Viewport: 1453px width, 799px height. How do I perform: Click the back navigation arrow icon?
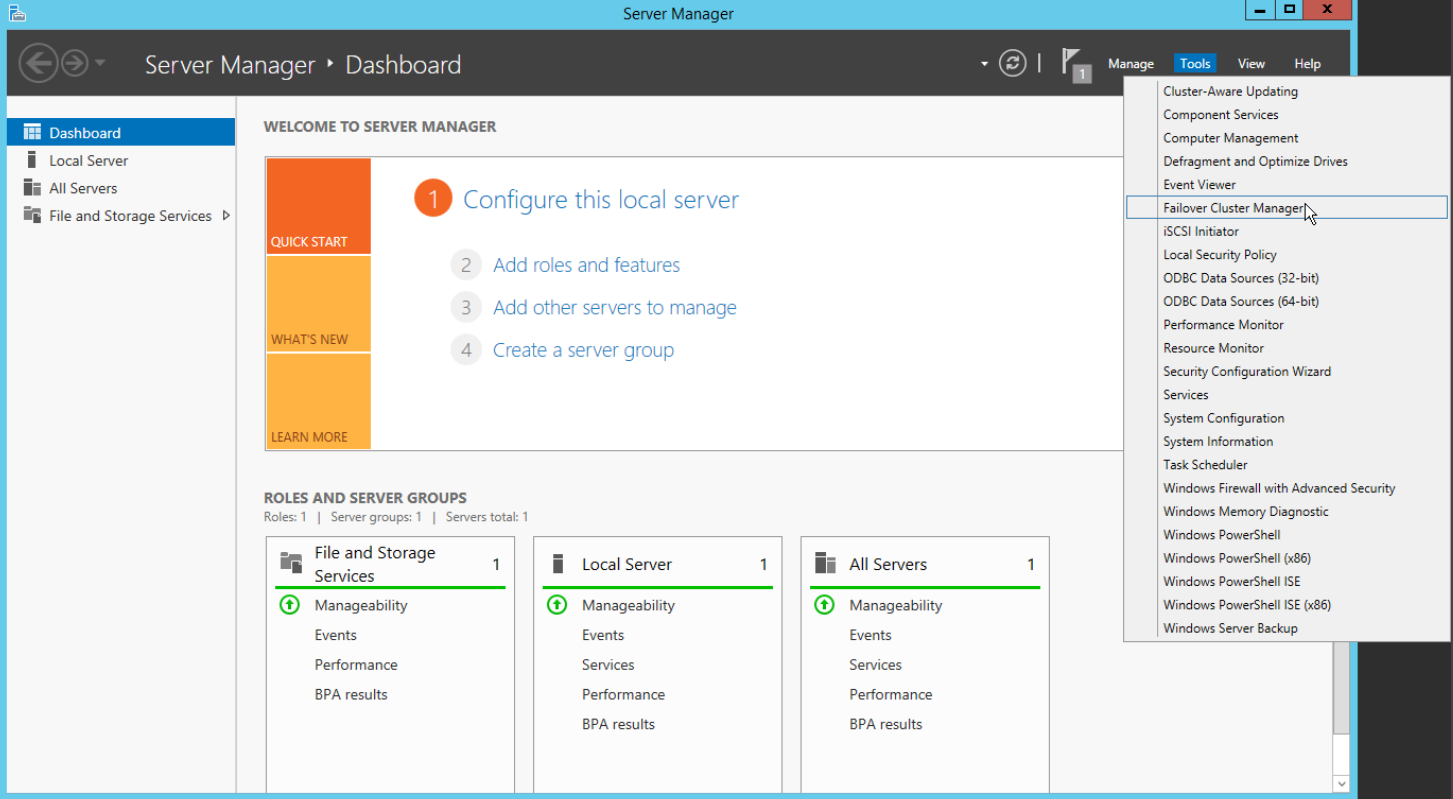[38, 64]
